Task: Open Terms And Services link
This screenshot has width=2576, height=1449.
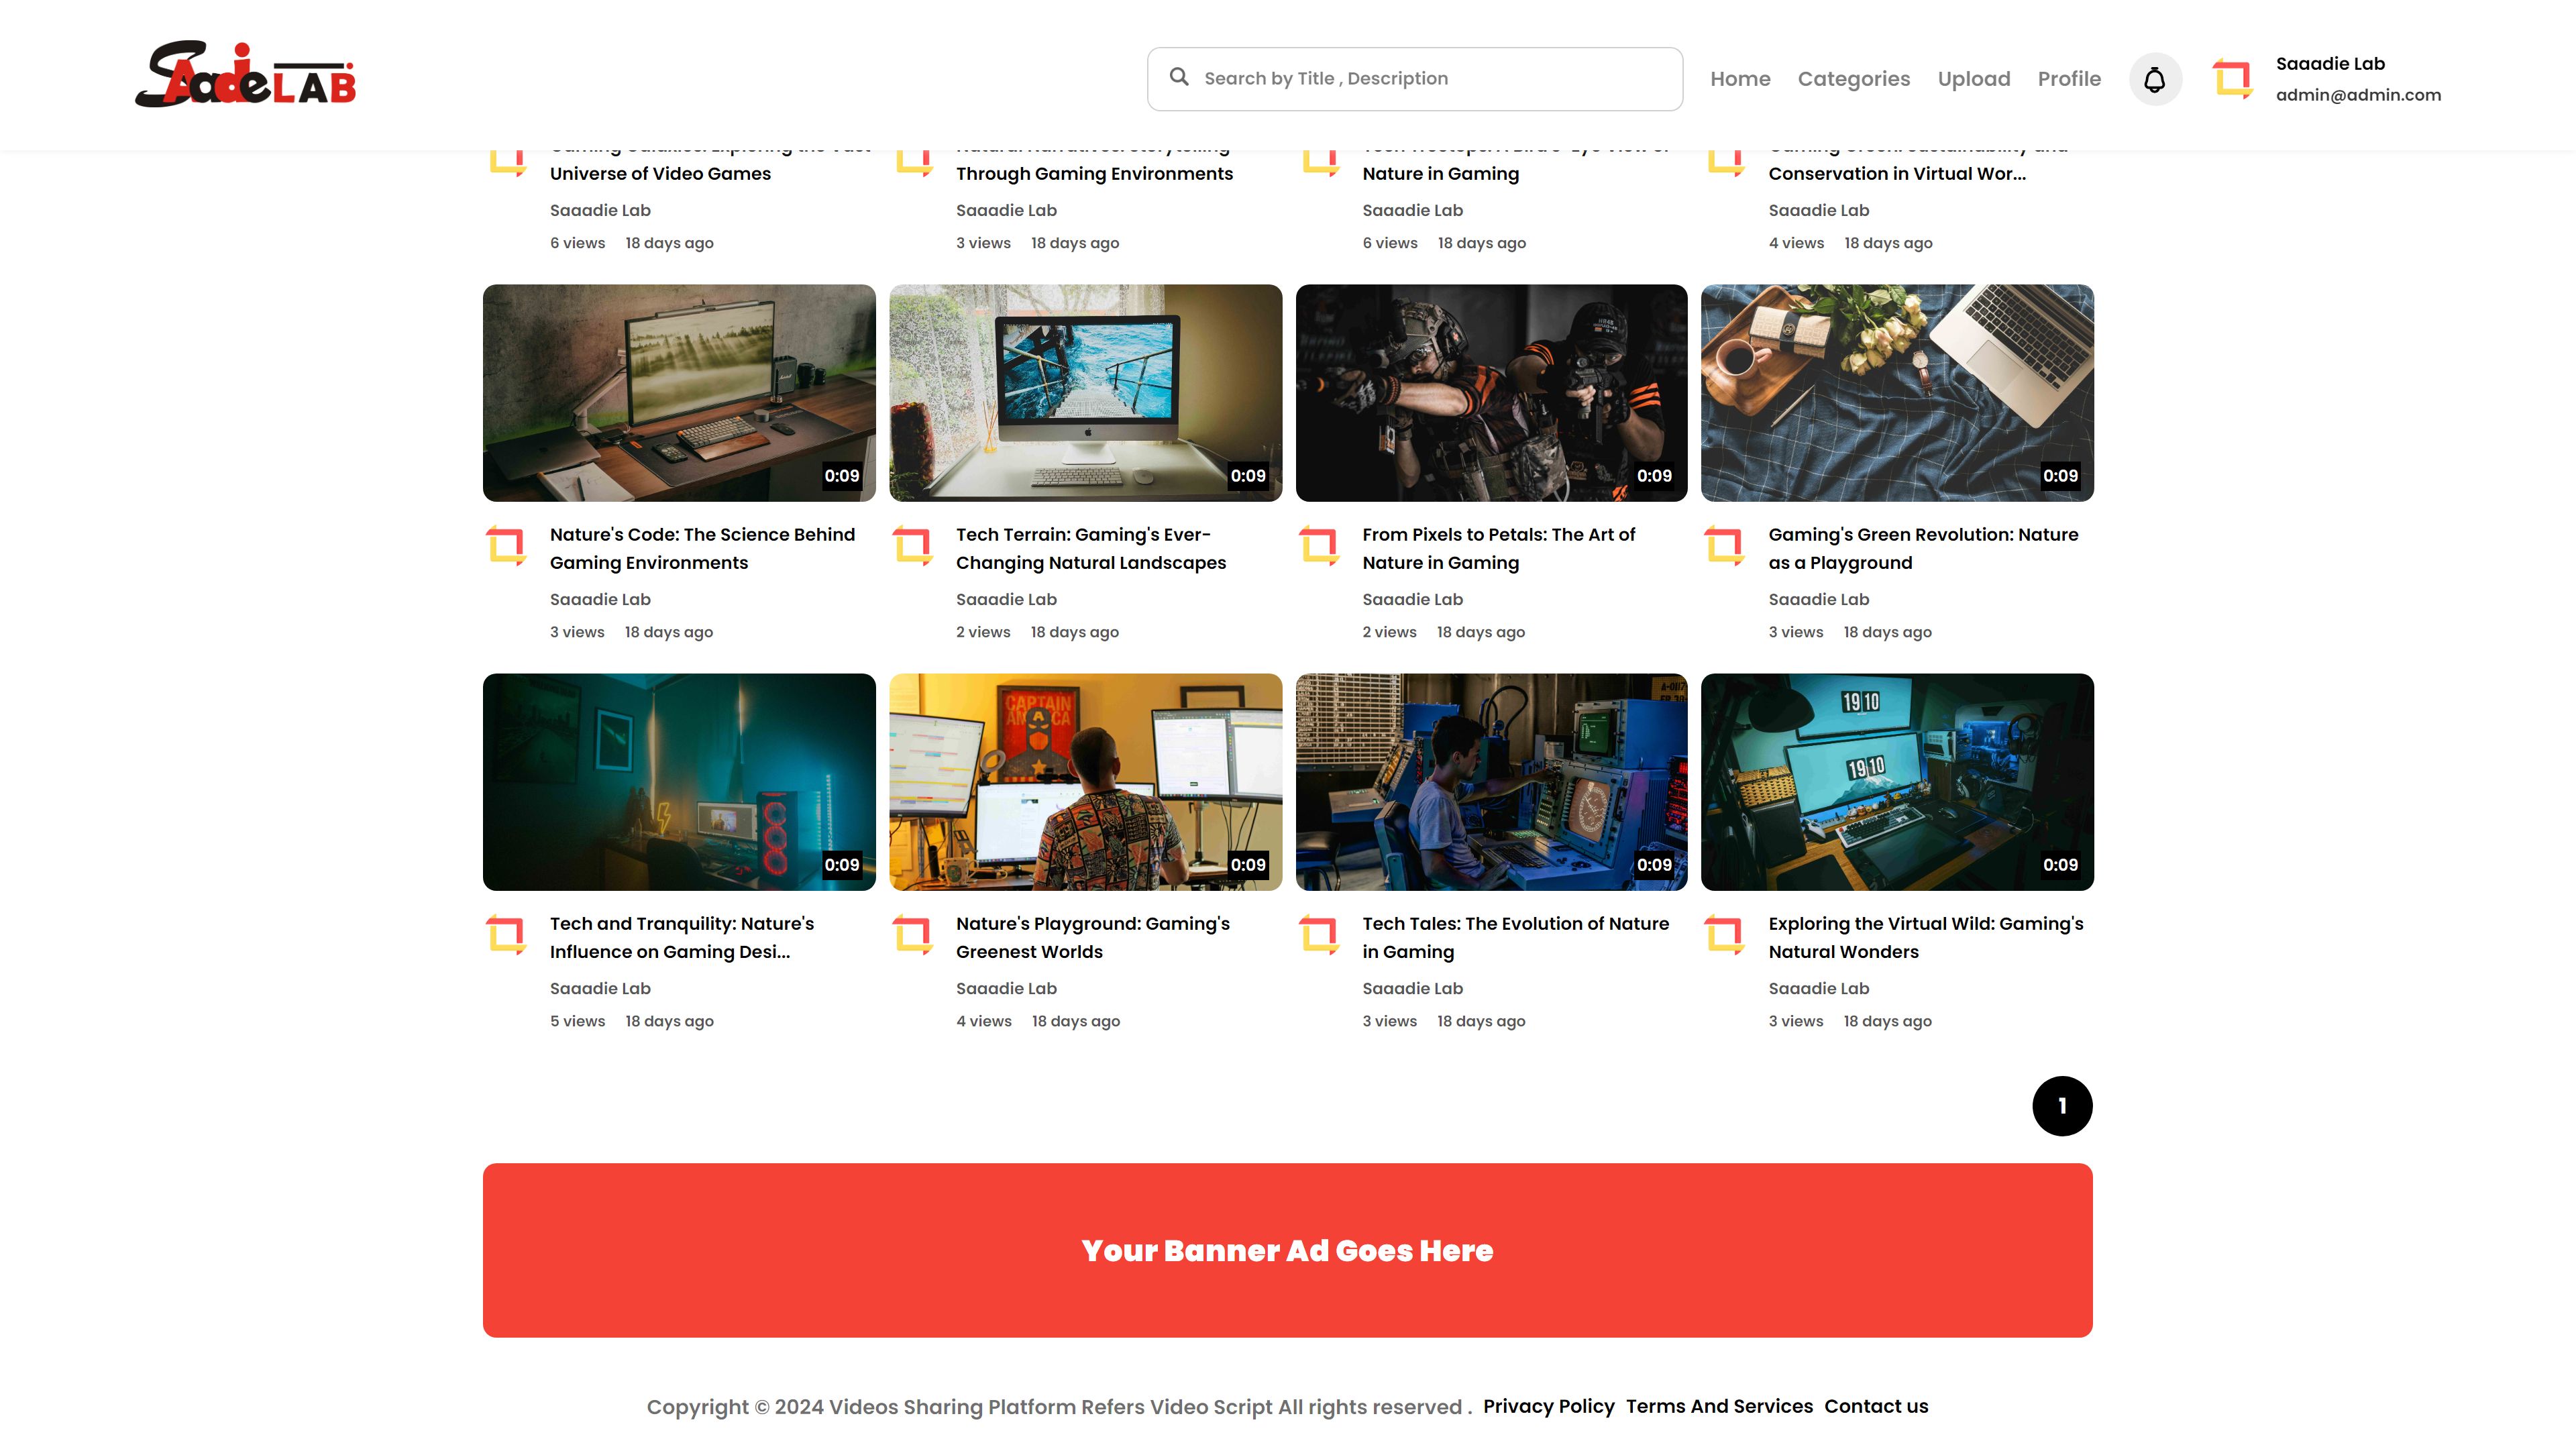Action: pos(1719,1406)
